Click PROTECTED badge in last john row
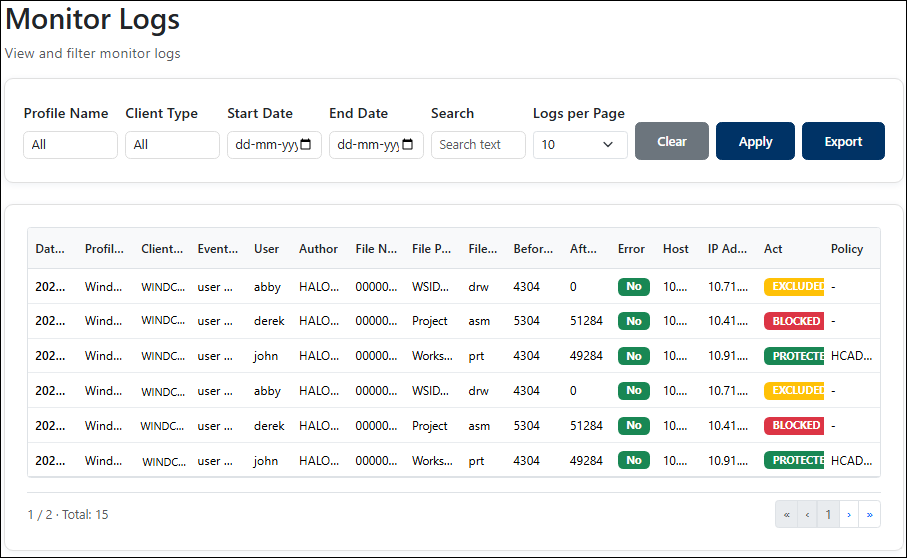907x558 pixels. pos(794,460)
